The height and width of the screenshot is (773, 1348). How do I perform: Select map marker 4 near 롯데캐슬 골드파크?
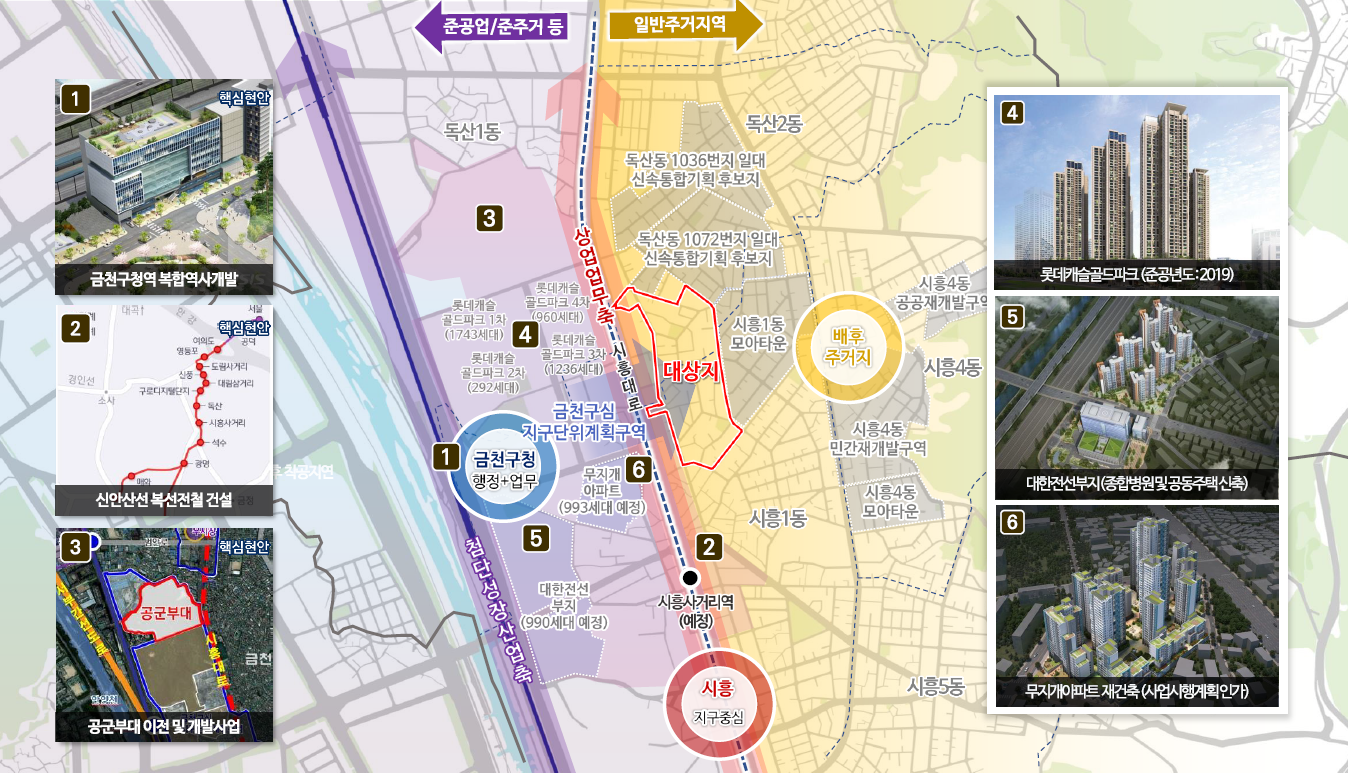click(525, 334)
